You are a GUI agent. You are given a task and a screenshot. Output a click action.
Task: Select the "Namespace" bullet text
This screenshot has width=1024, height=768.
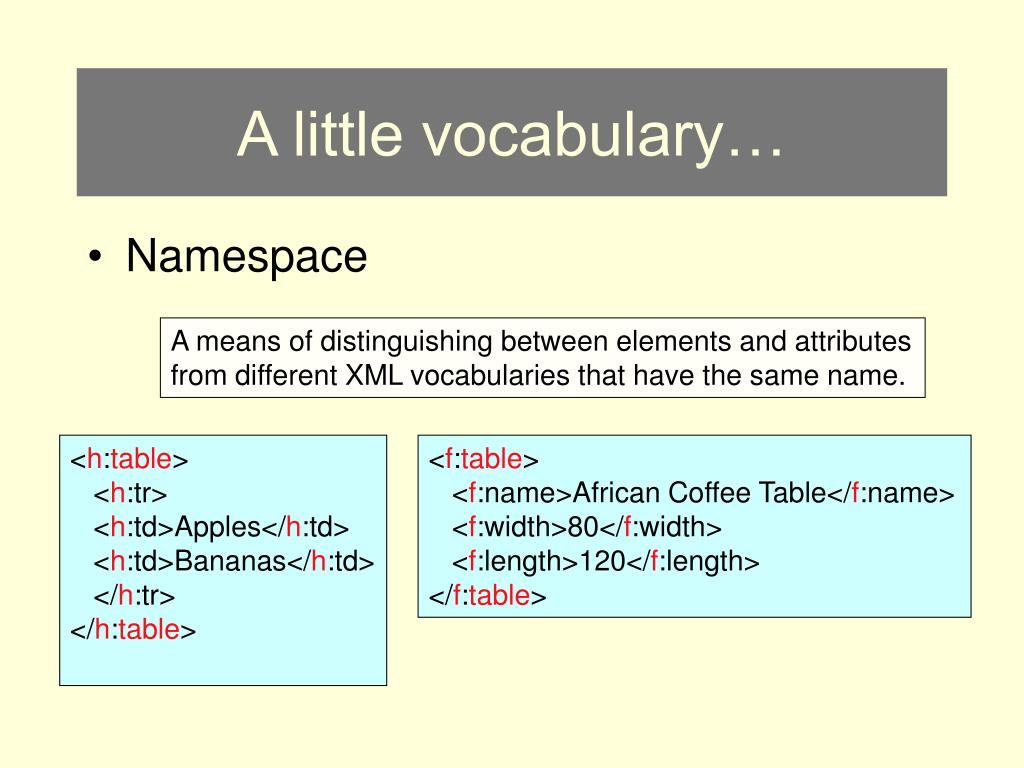click(246, 256)
